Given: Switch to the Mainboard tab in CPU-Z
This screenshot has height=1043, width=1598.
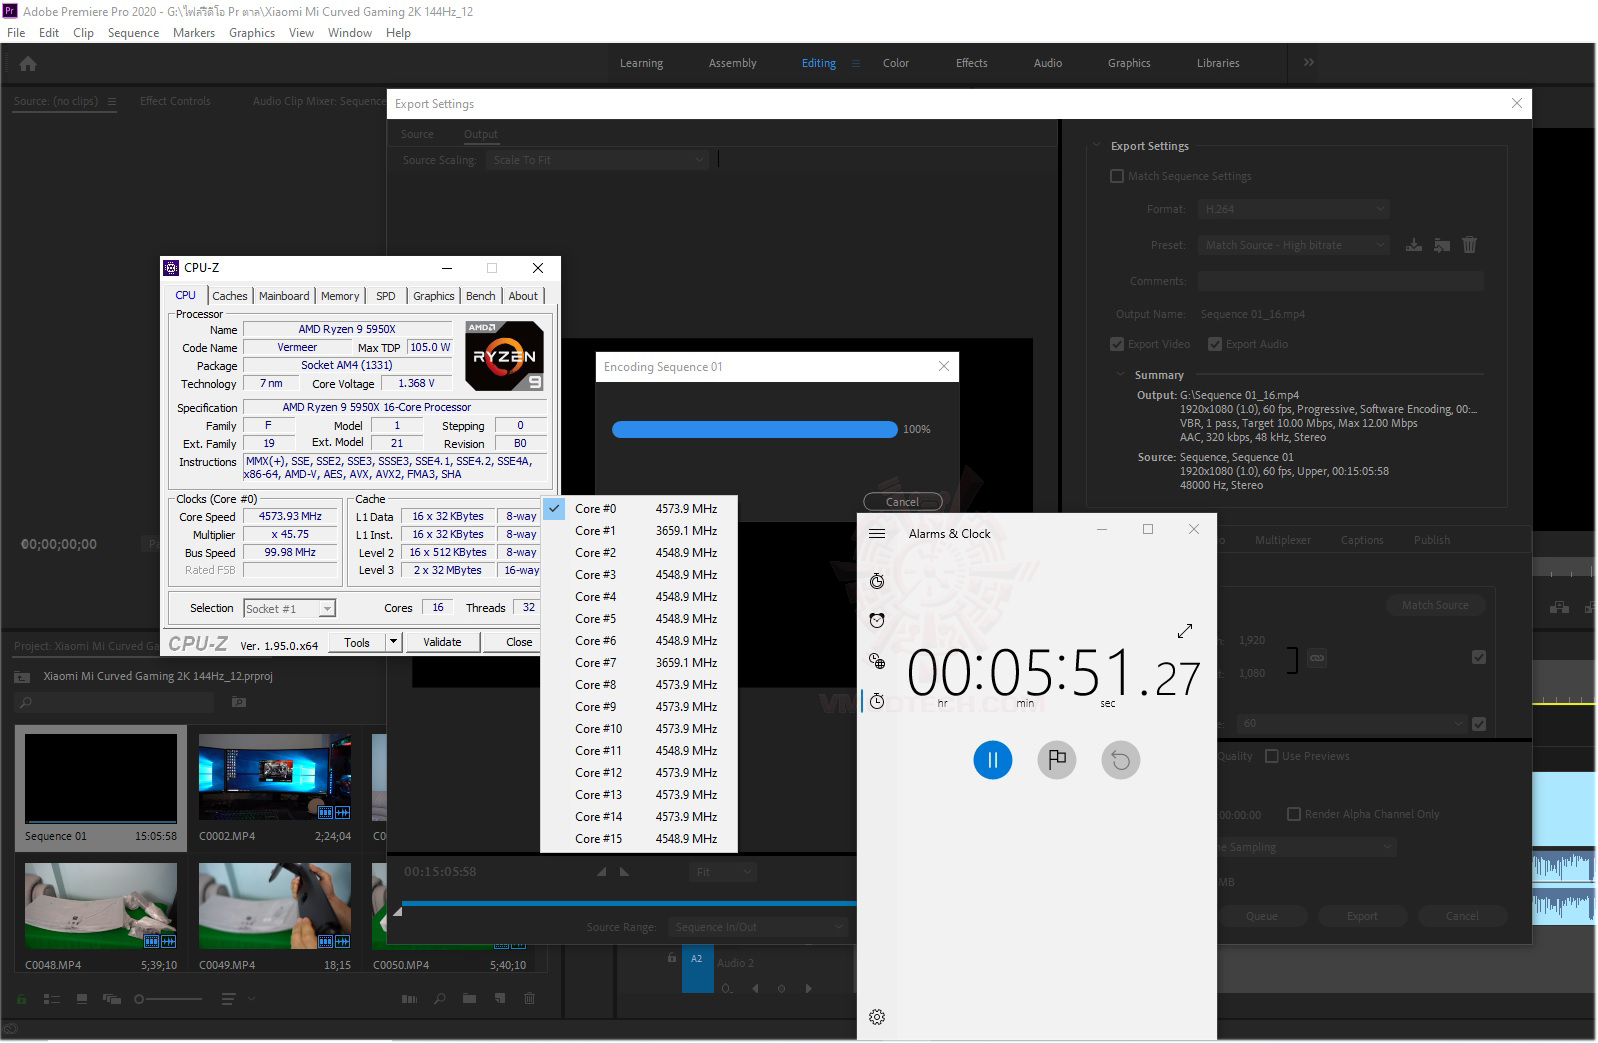Looking at the screenshot, I should pos(284,296).
